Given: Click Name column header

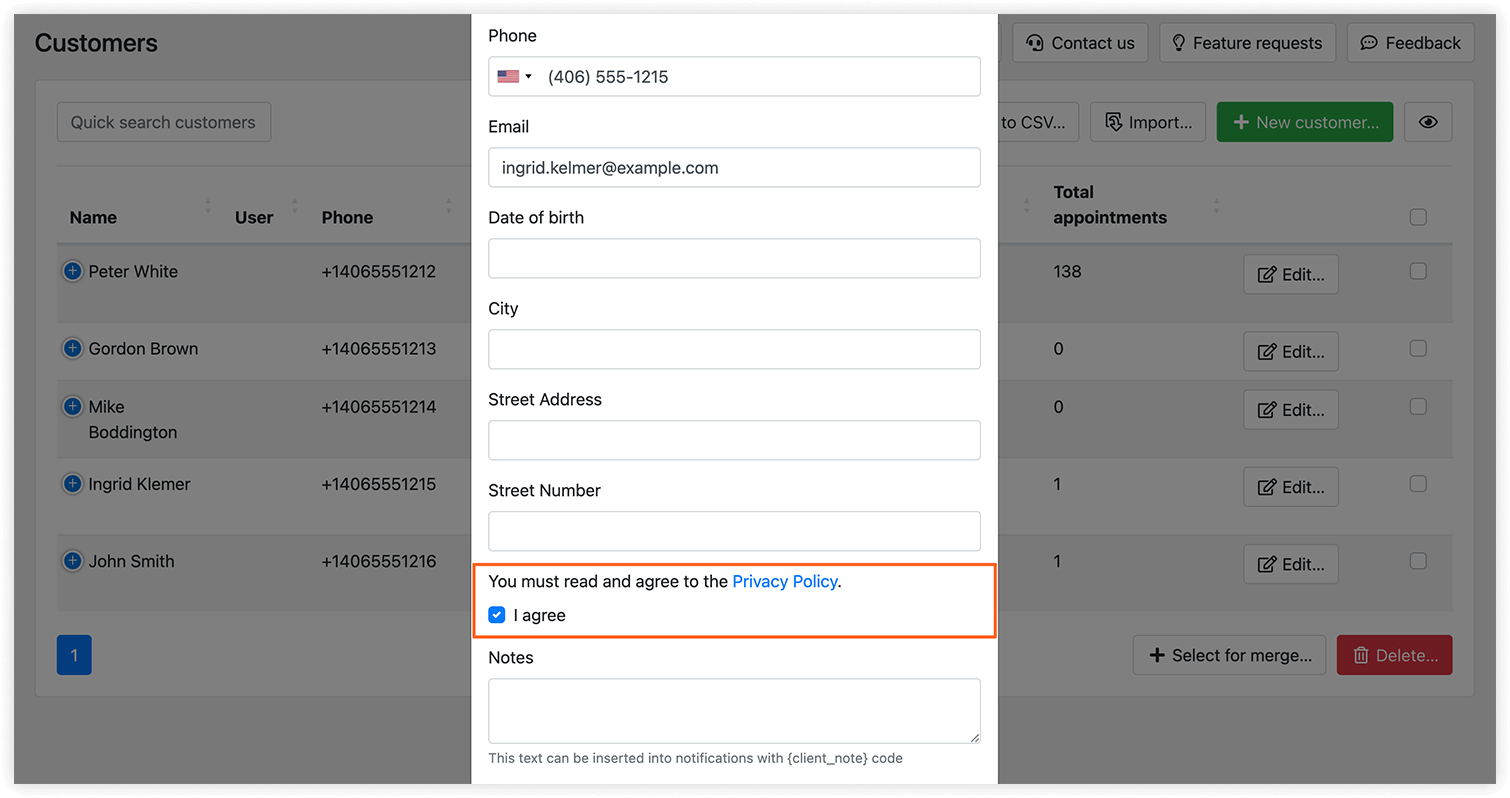Looking at the screenshot, I should pos(93,217).
